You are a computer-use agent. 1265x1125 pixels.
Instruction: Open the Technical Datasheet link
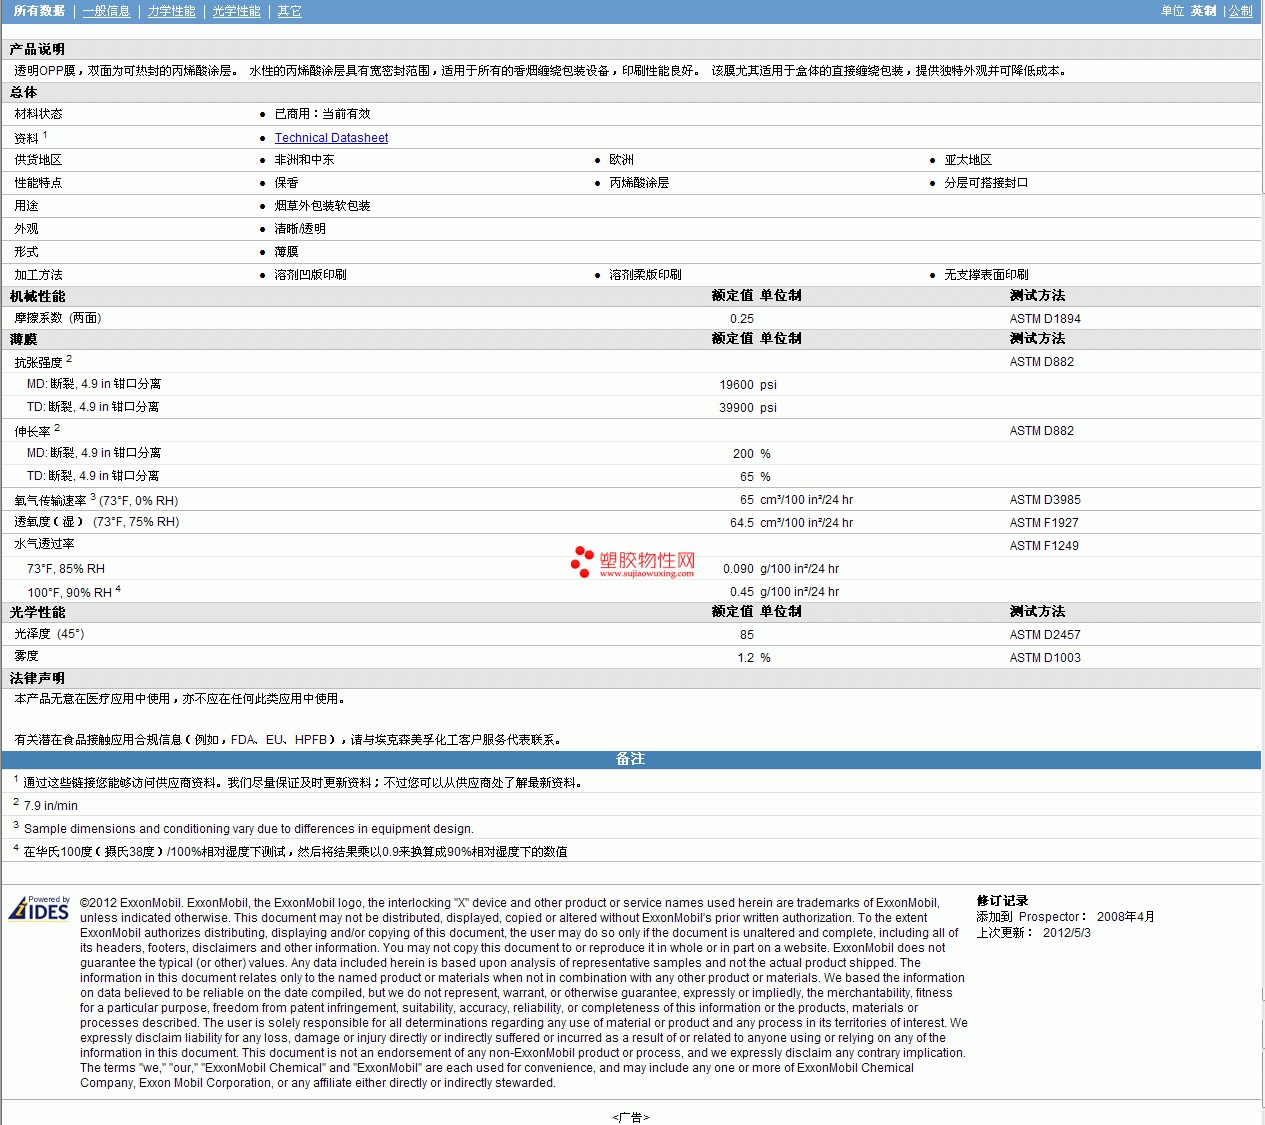pyautogui.click(x=331, y=138)
